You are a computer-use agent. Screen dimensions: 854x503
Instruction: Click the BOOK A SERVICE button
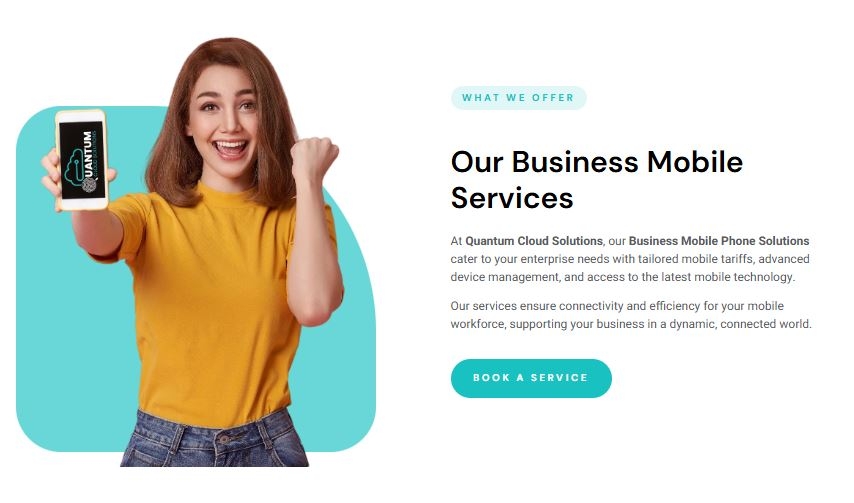click(531, 378)
